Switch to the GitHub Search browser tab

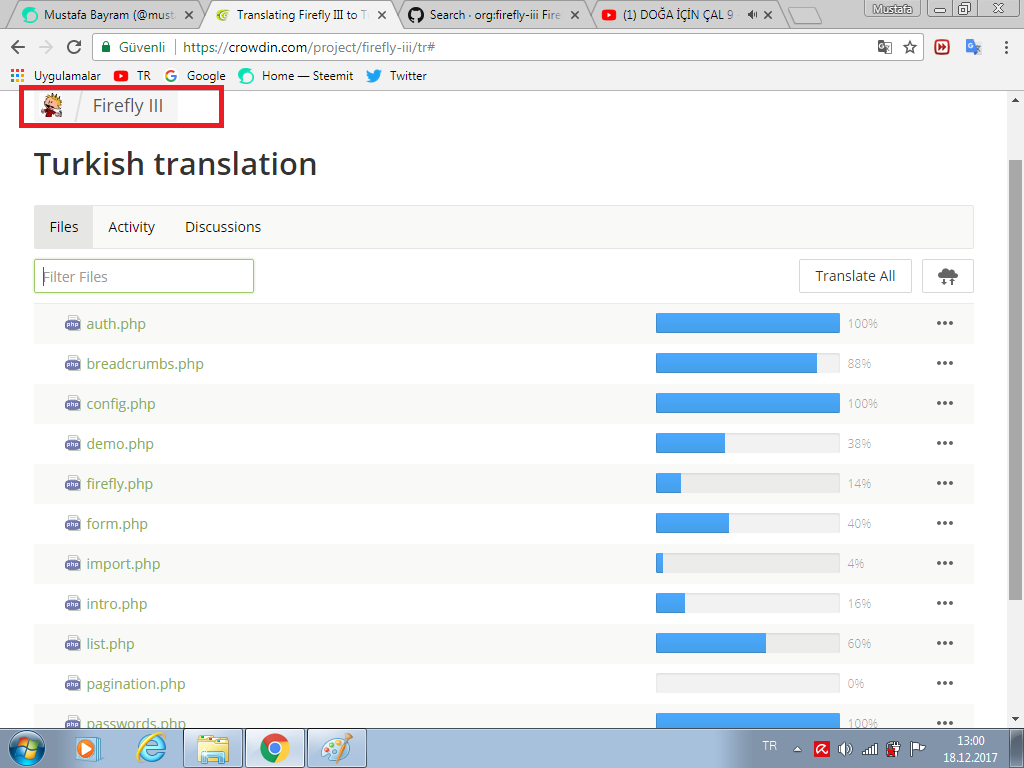[495, 14]
